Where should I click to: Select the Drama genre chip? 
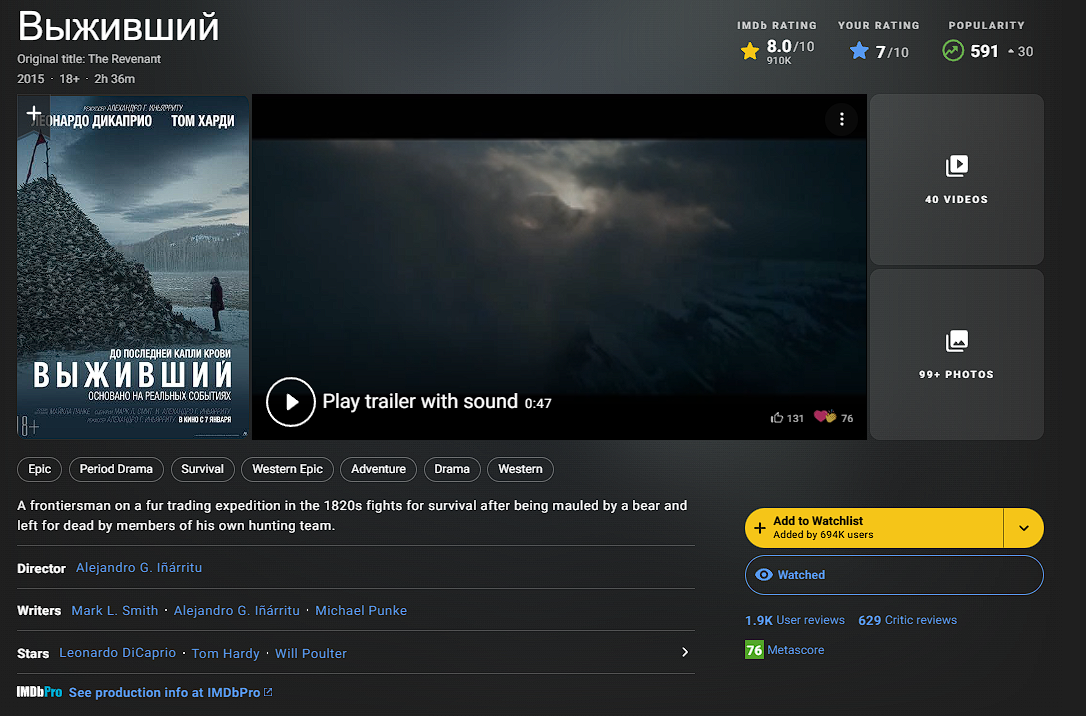452,469
